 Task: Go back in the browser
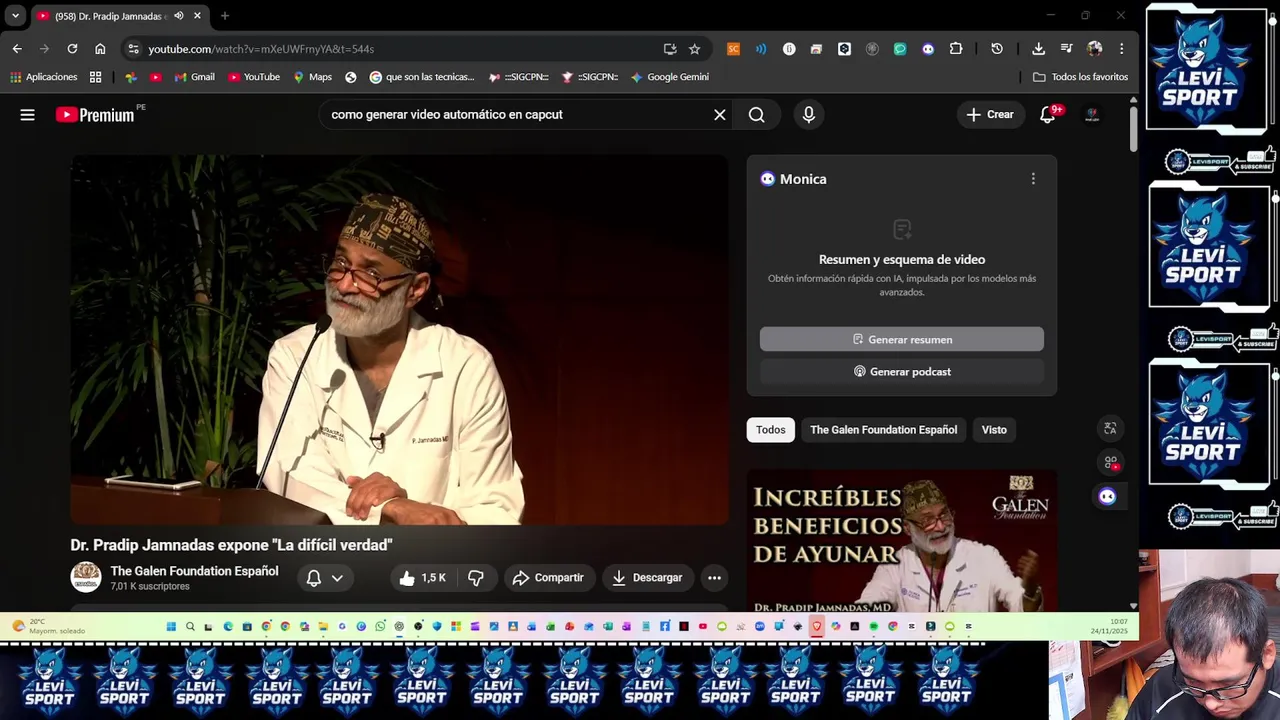pos(17,49)
